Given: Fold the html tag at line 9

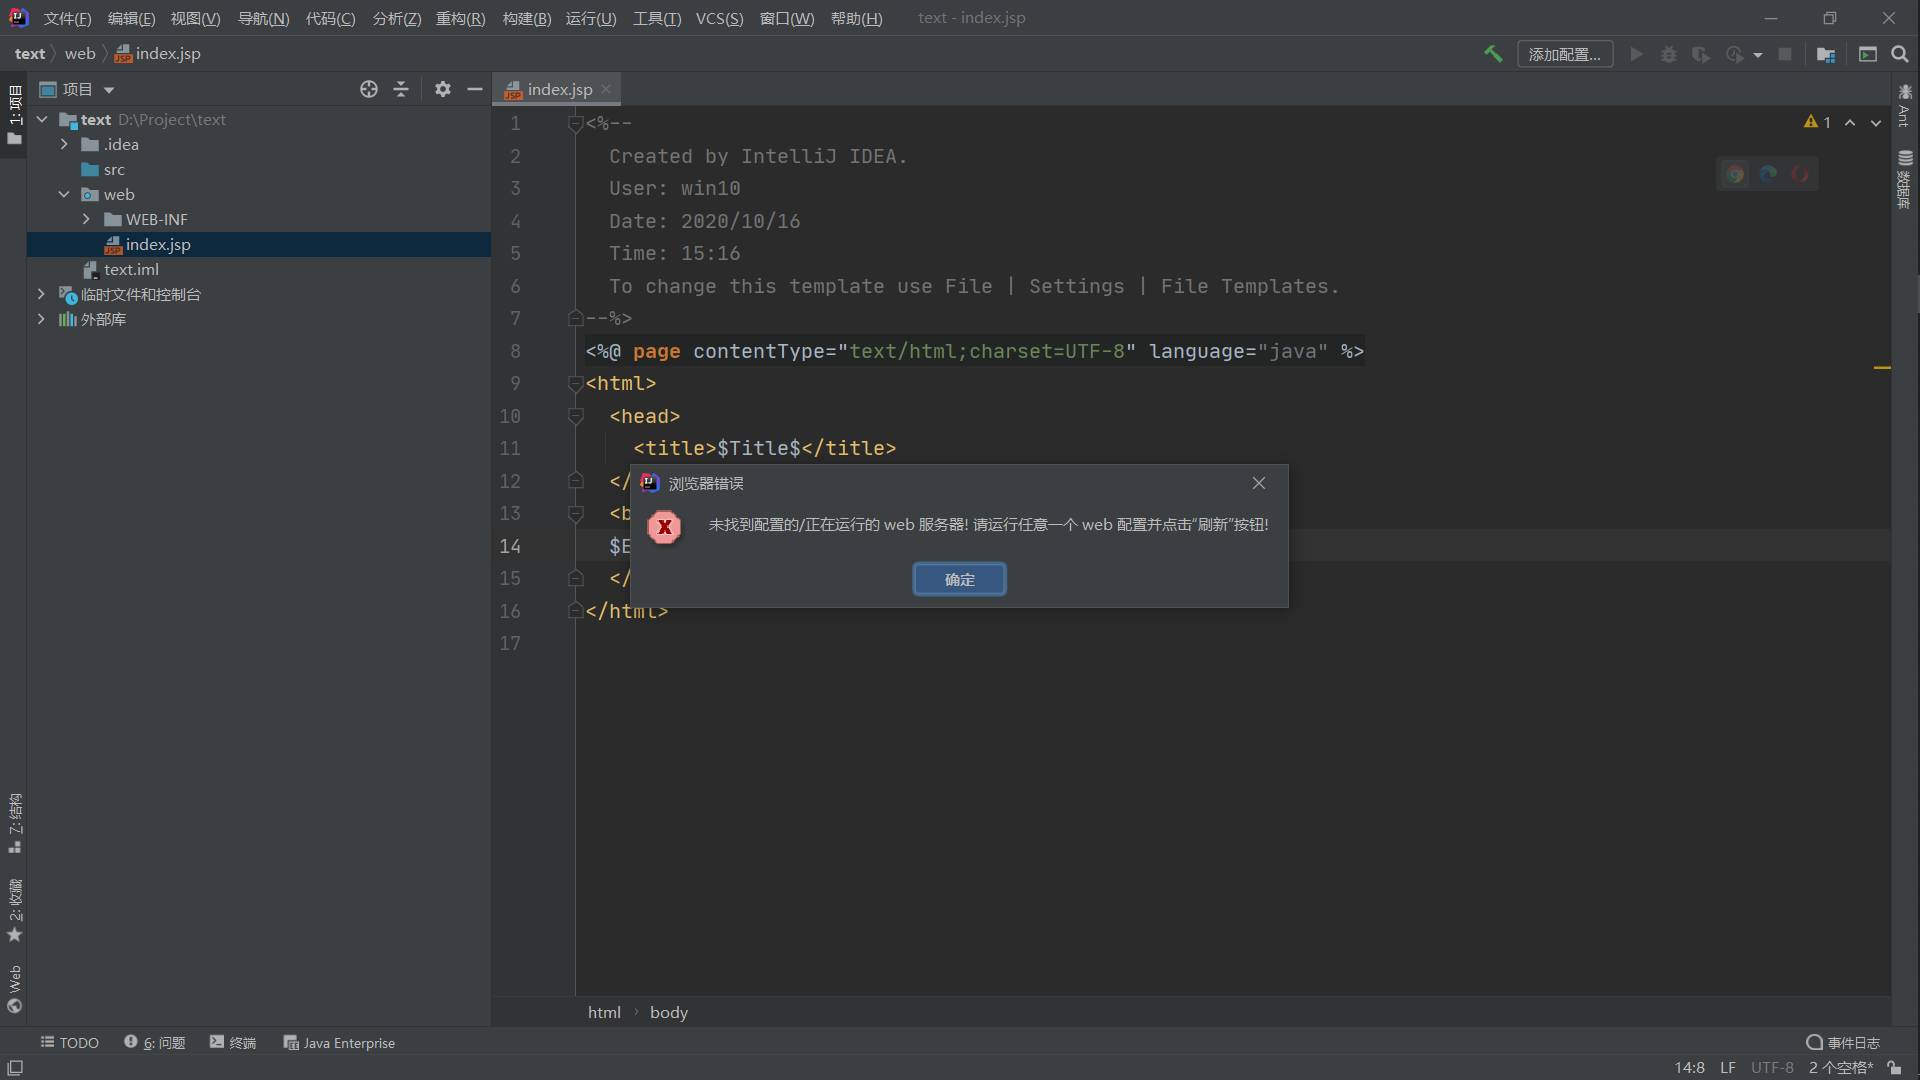Looking at the screenshot, I should 575,383.
